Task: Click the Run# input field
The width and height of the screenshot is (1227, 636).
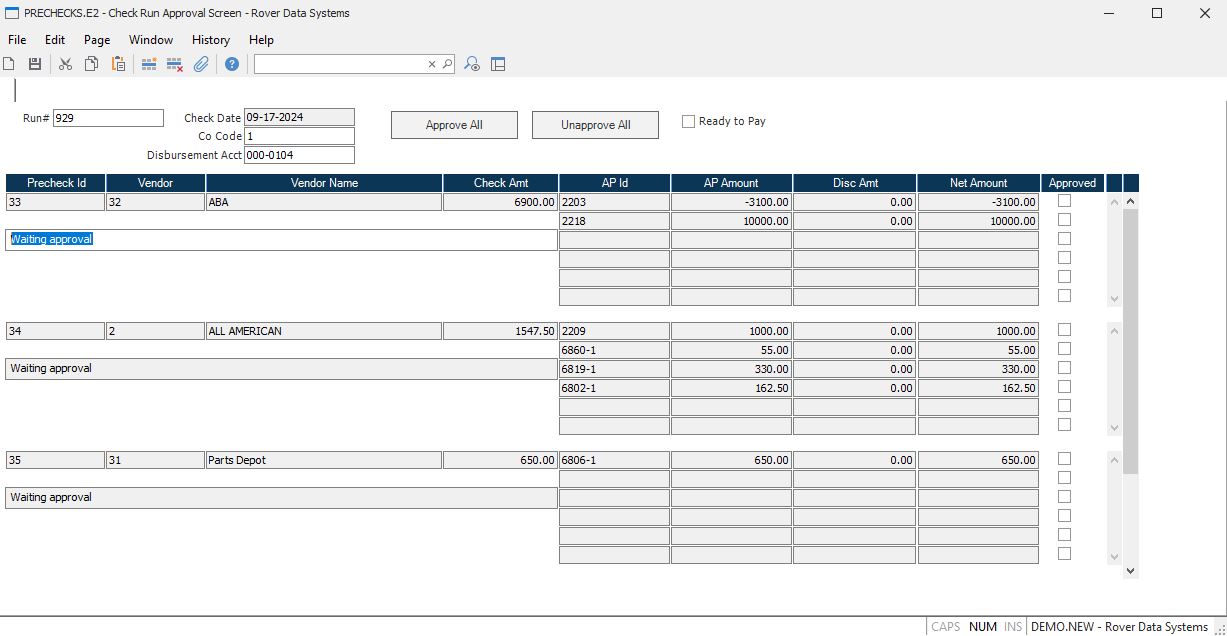Action: pyautogui.click(x=108, y=118)
